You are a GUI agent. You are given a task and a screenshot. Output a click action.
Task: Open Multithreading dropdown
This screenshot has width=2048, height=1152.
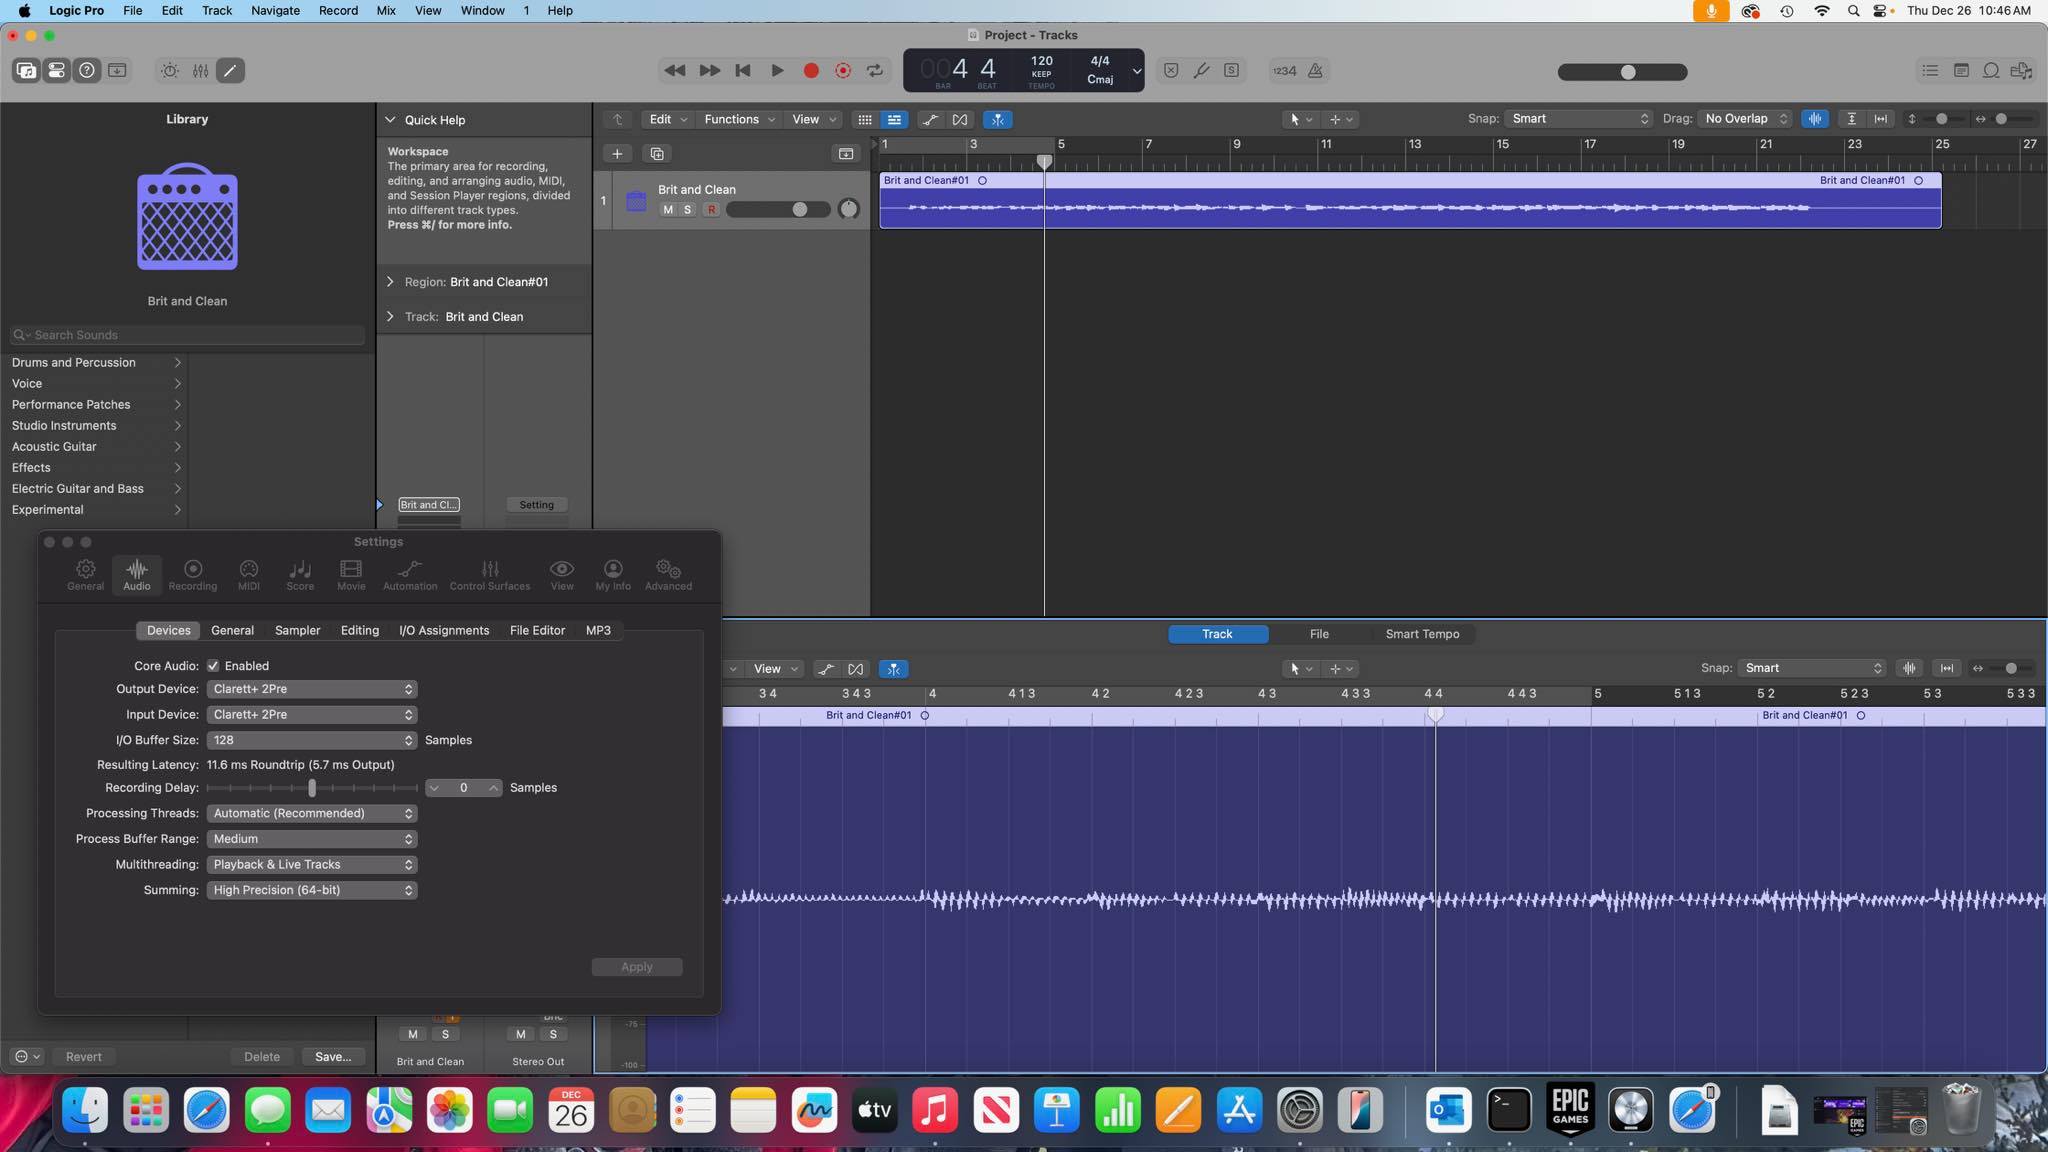click(x=312, y=865)
